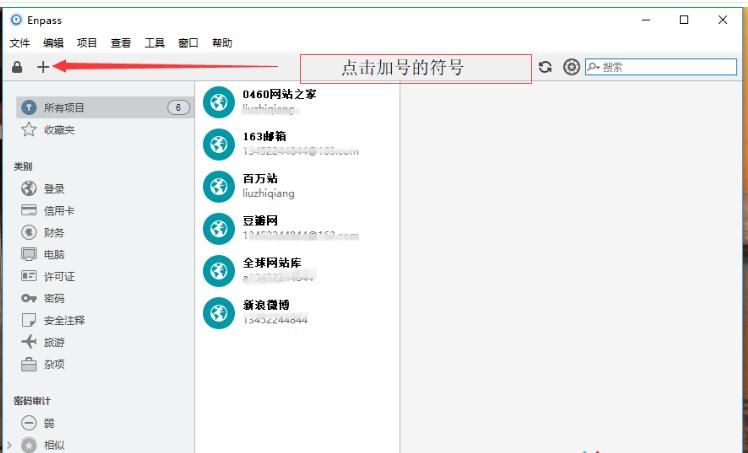This screenshot has height=453, width=748.
Task: Open the 项目 menu
Action: (x=87, y=43)
